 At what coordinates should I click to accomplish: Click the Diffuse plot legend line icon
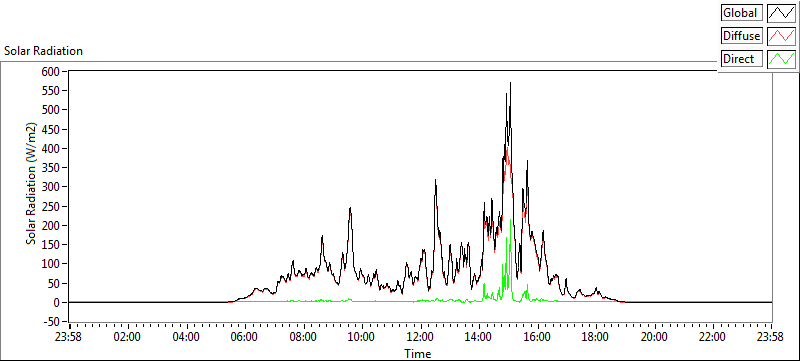[781, 36]
